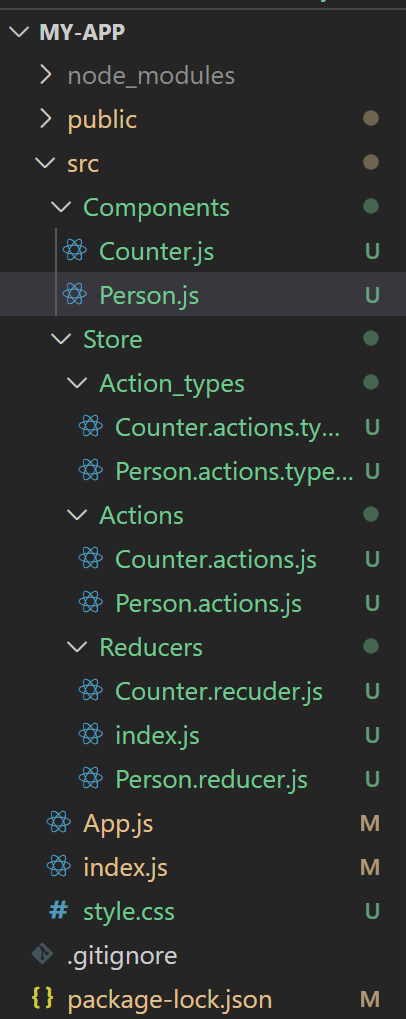Collapse the Reducers folder chevron
The height and width of the screenshot is (1019, 406).
coord(77,647)
